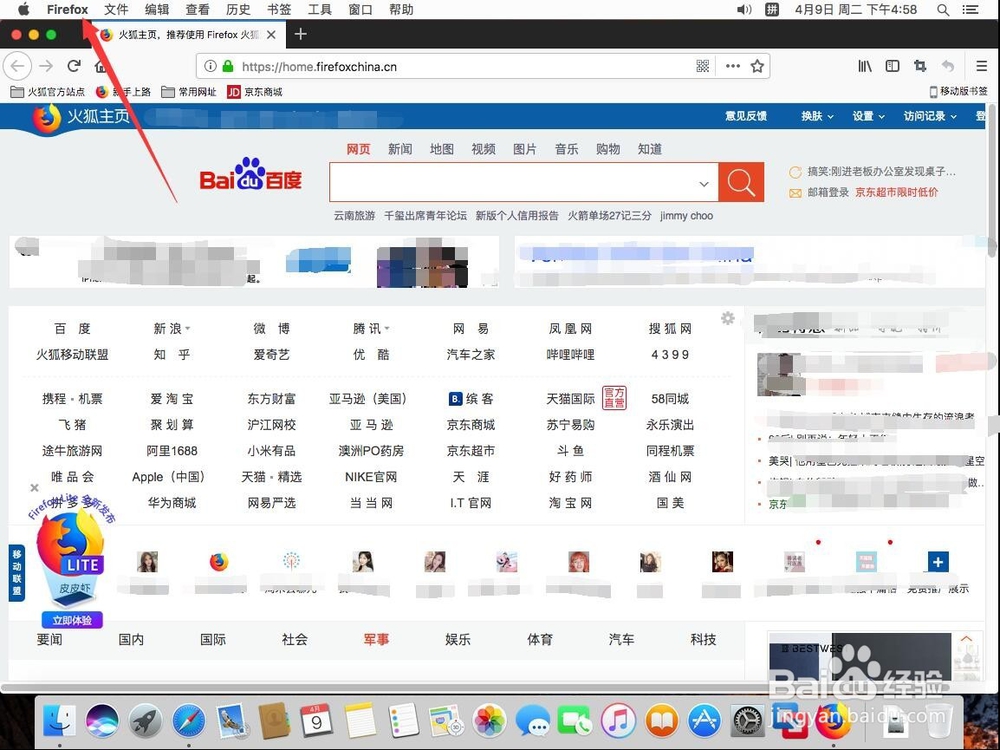This screenshot has height=750, width=1000.
Task: Bookmark this page with the star icon
Action: point(757,66)
